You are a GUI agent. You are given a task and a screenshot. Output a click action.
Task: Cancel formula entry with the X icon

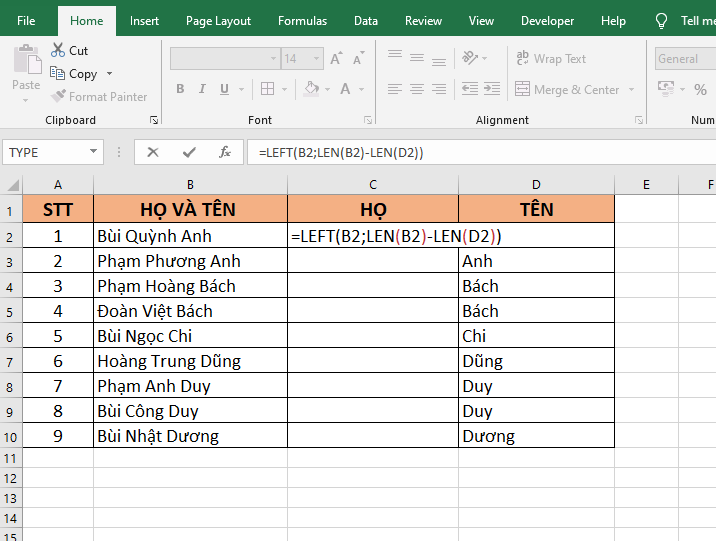153,152
